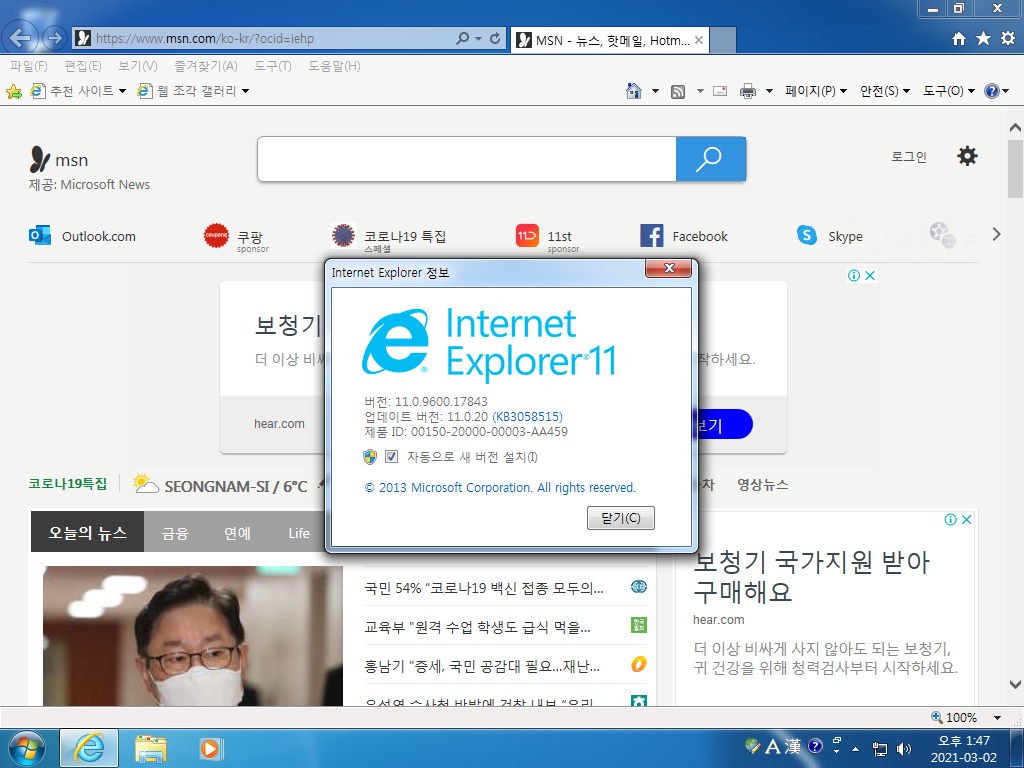
Task: Click the browser address bar URL
Action: (205, 39)
